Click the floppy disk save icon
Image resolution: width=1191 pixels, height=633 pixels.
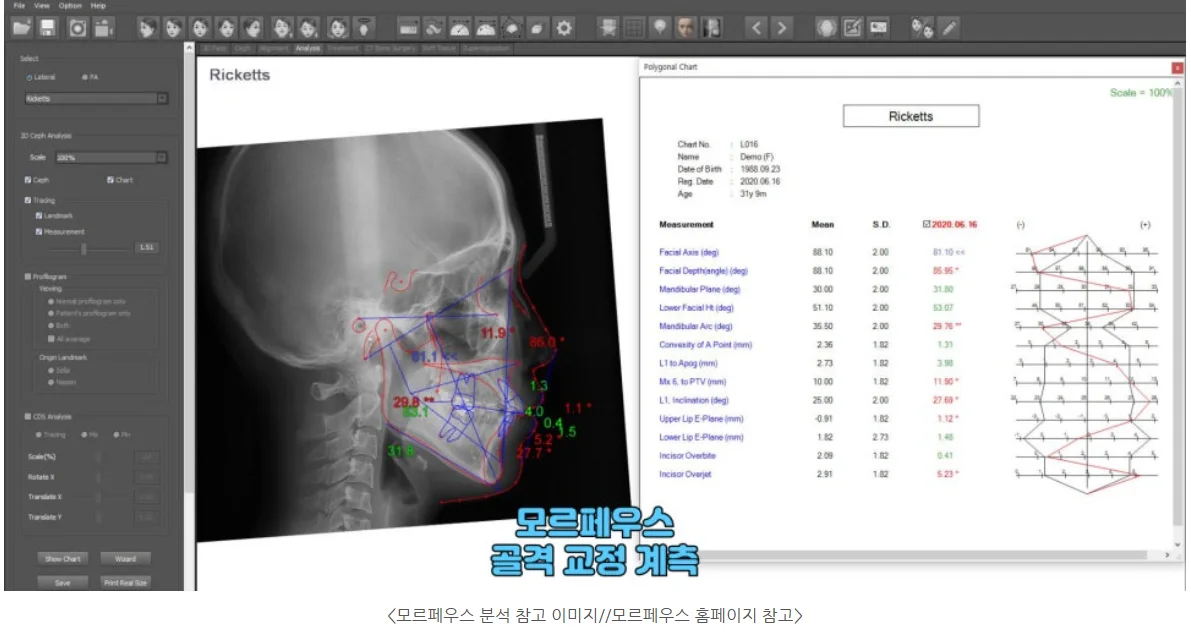tap(48, 29)
